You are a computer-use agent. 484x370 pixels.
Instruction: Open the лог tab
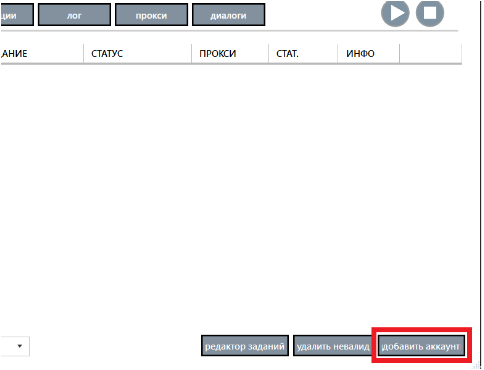click(x=74, y=15)
